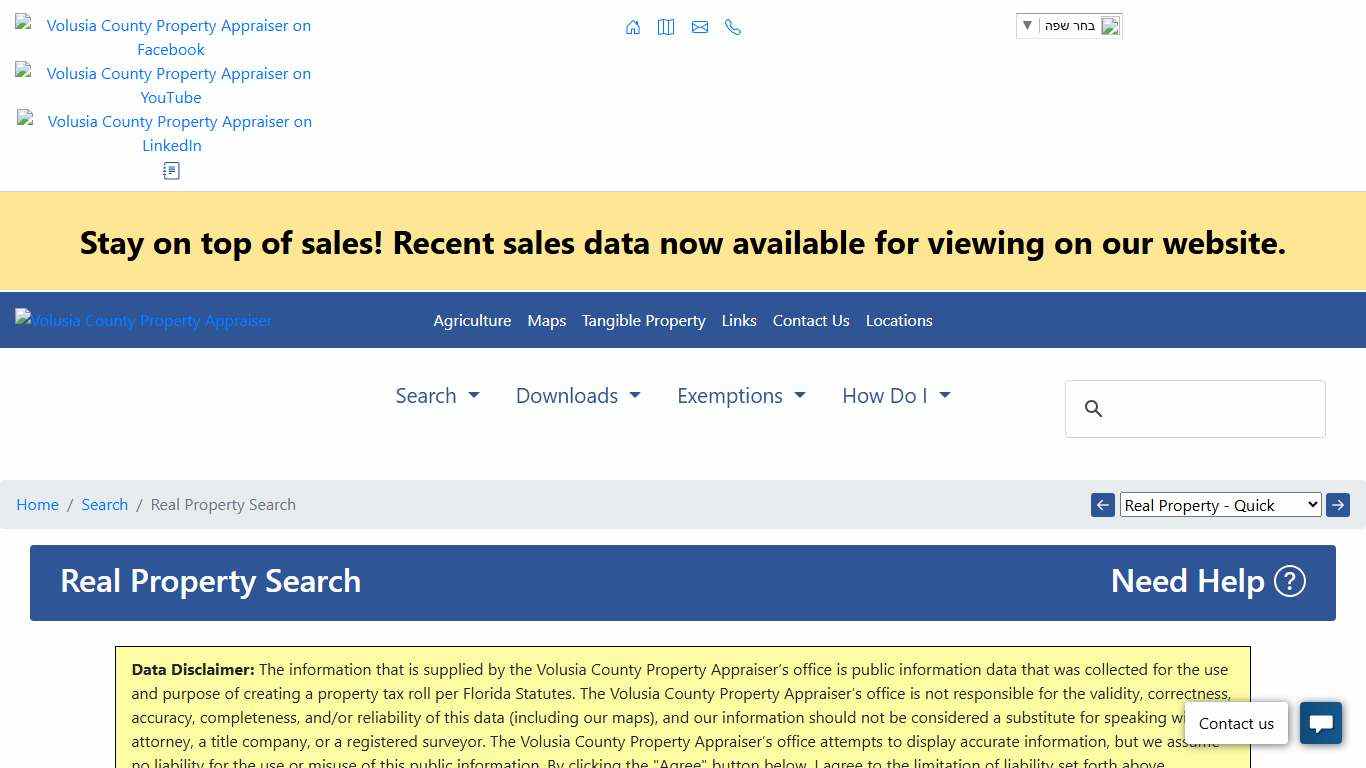Click the search magnifier icon

tap(1093, 408)
